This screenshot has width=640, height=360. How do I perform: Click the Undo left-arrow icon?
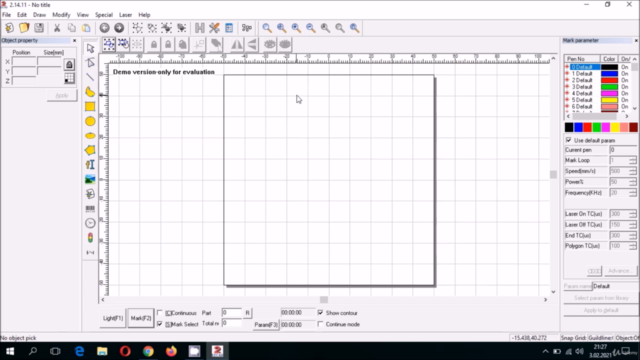pos(104,28)
